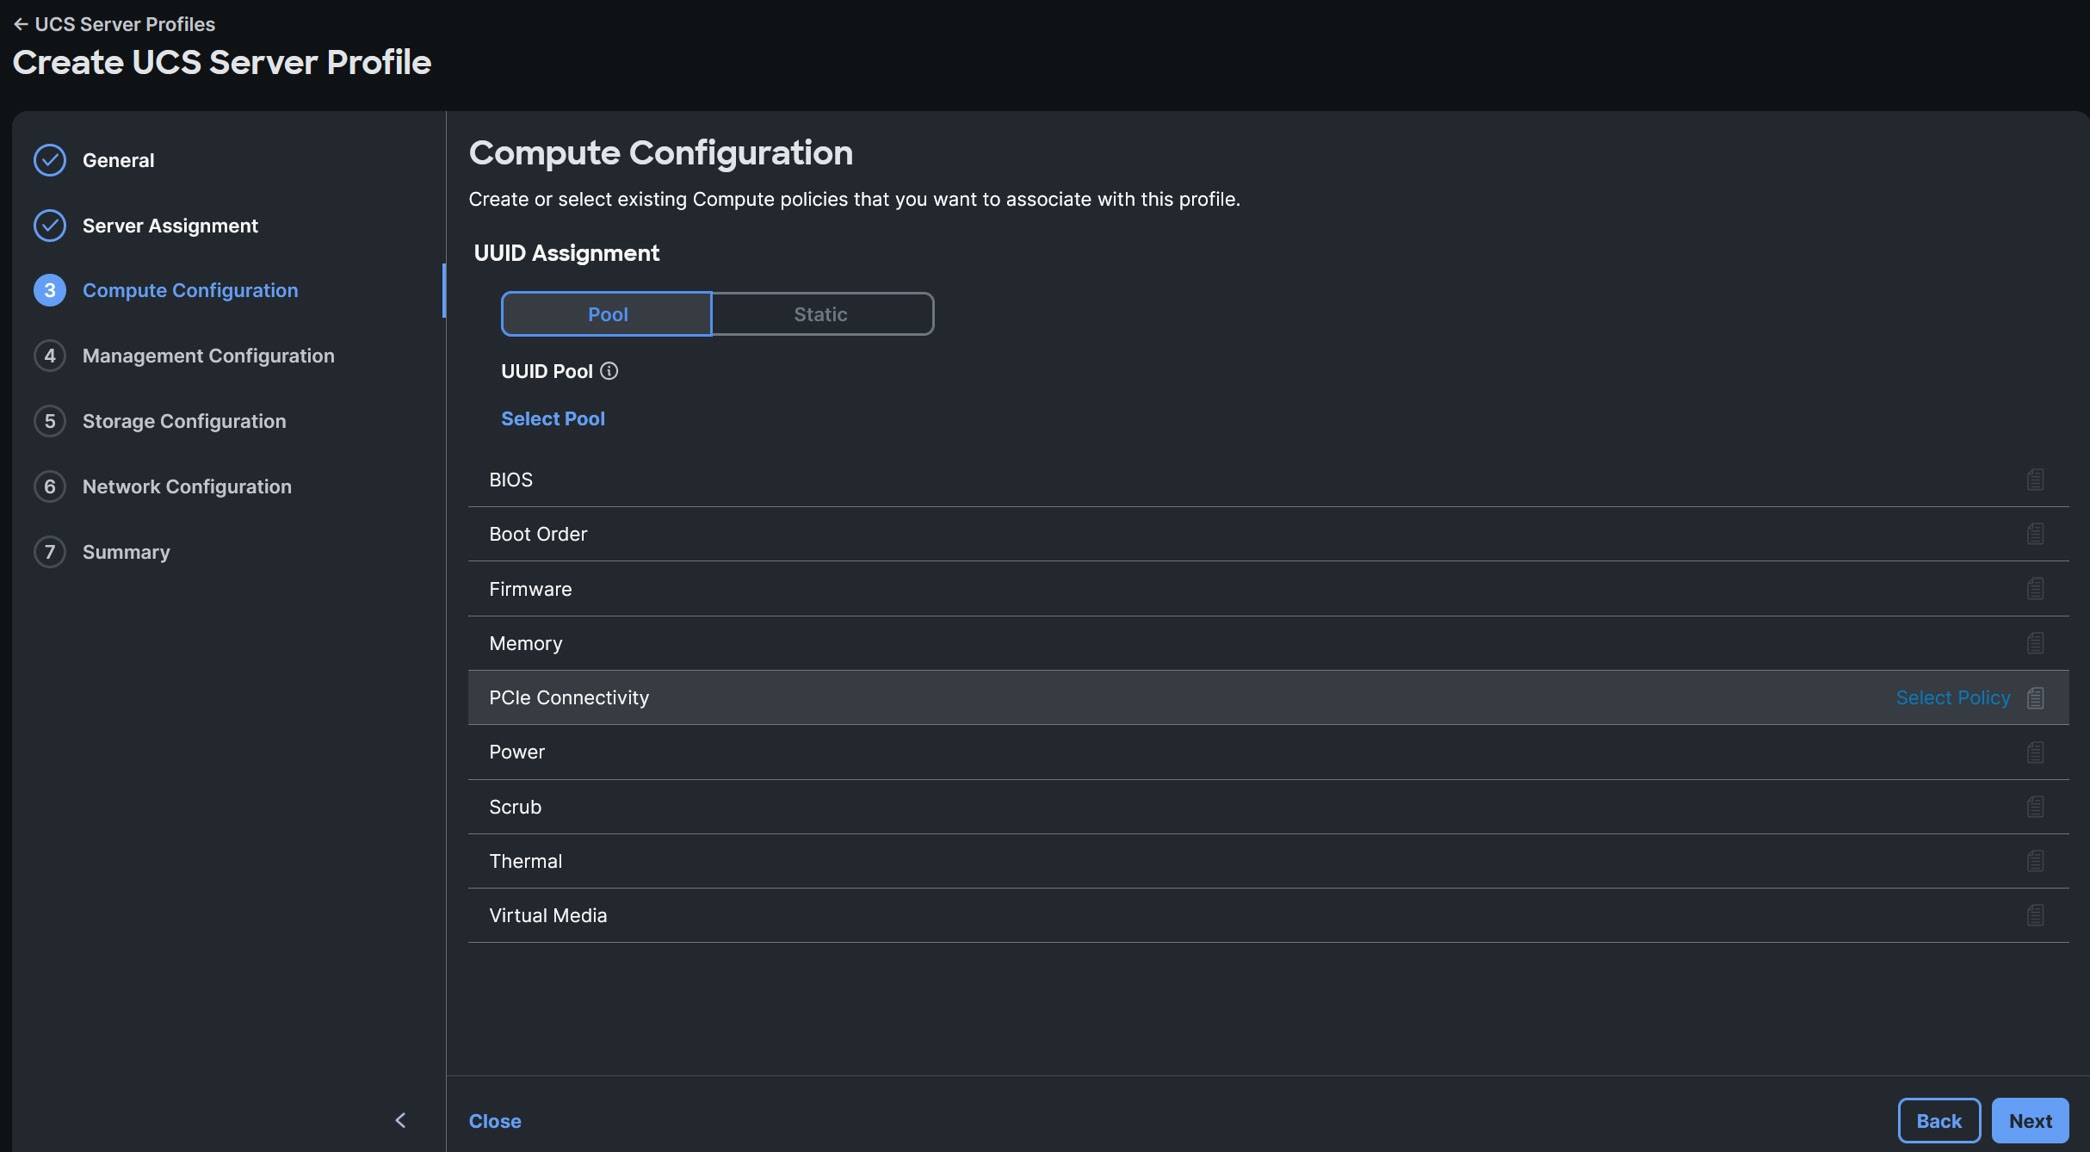This screenshot has height=1152, width=2090.
Task: Click the step 4 number badge
Action: coord(50,355)
